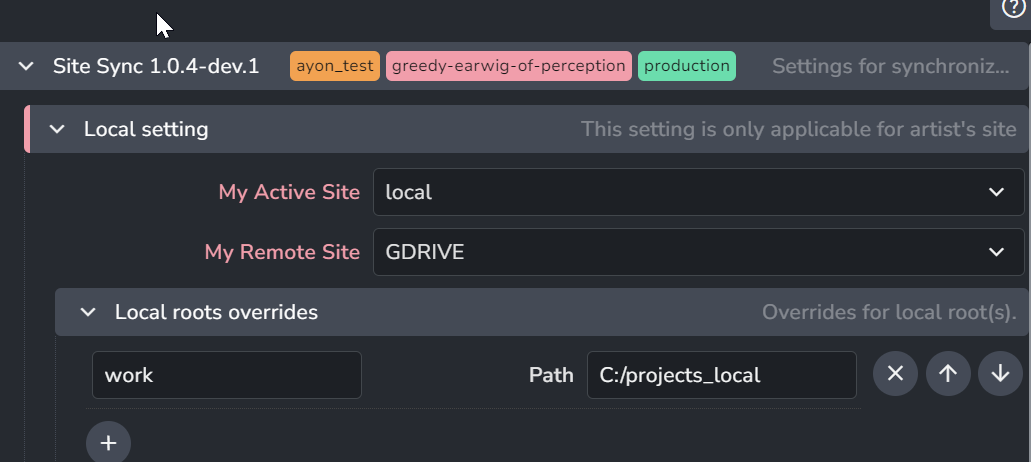Open the My Remote Site dropdown
This screenshot has height=462, width=1031.
[x=698, y=252]
